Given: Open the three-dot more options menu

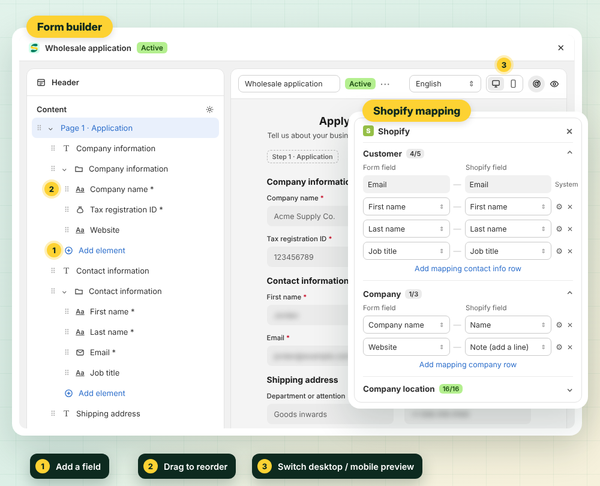Looking at the screenshot, I should [385, 84].
